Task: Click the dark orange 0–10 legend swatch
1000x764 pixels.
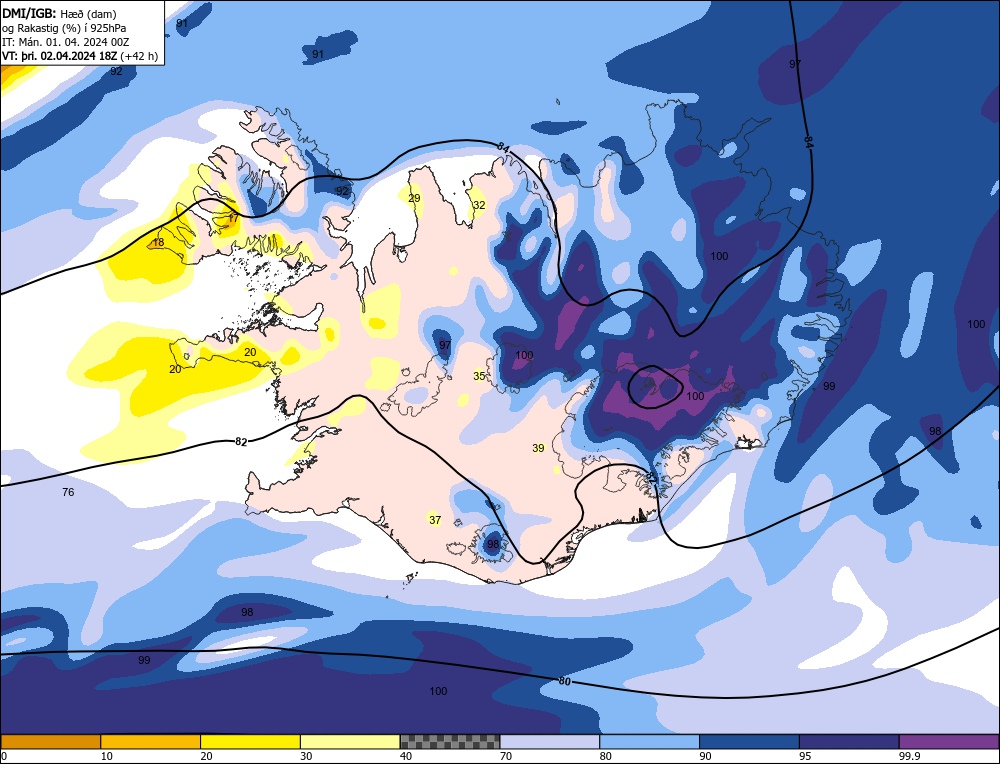Action: (x=50, y=741)
